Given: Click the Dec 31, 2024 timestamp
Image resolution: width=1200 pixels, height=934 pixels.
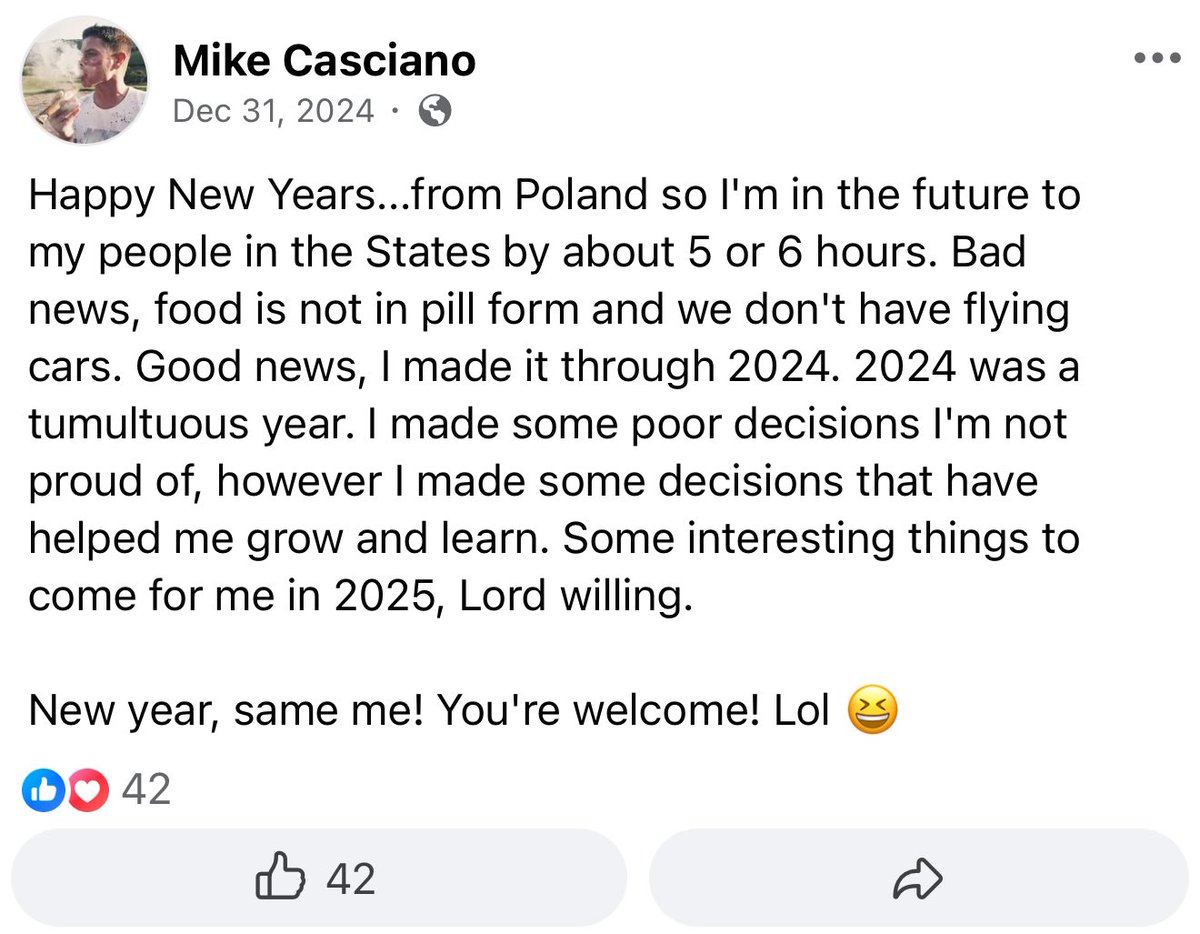Looking at the screenshot, I should coord(273,111).
